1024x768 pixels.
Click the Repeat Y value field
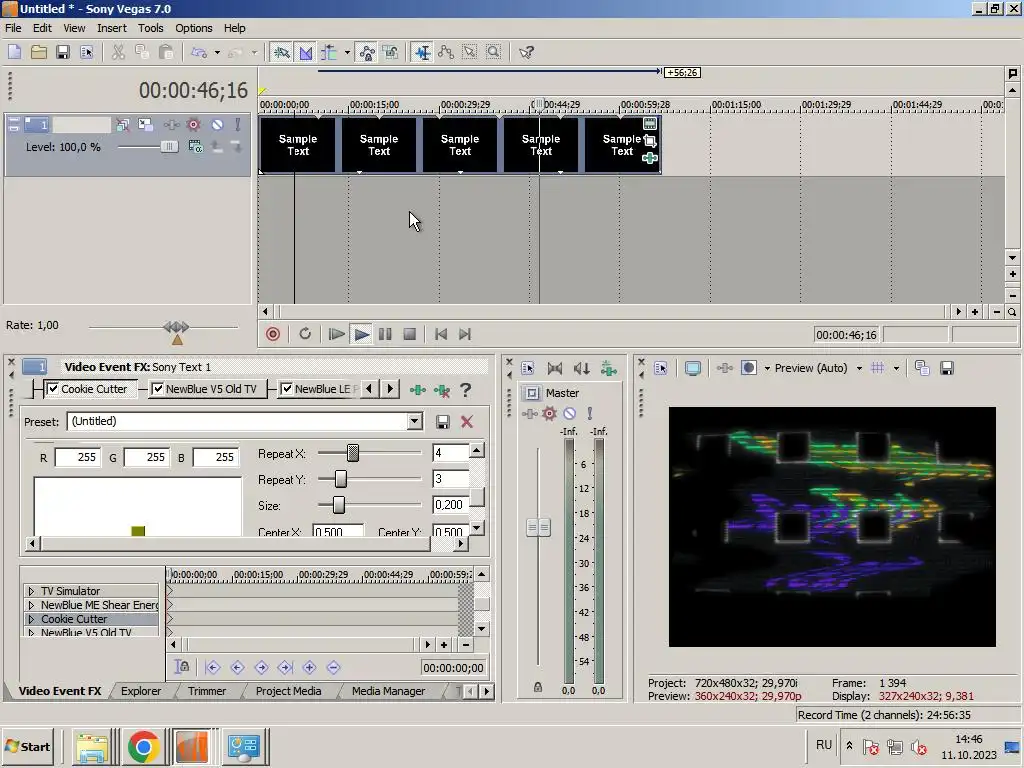pos(451,479)
